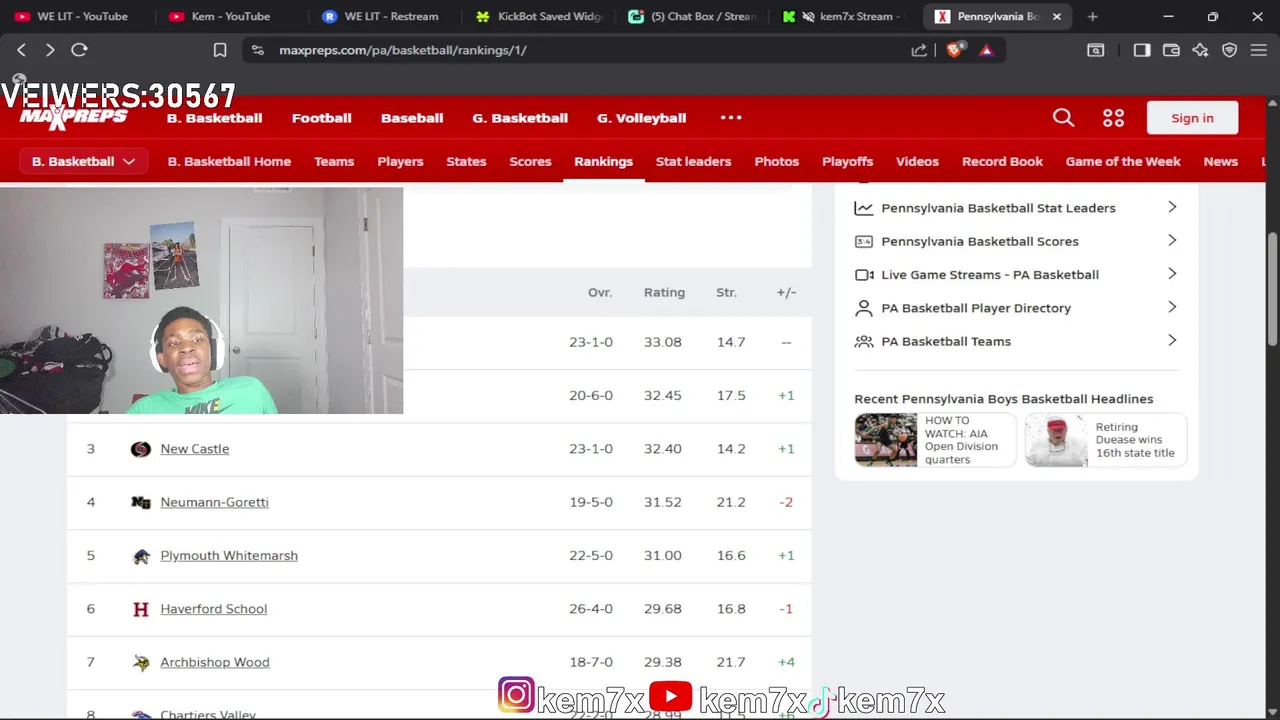Viewport: 1280px width, 720px height.
Task: Expand PA Basketball Player Directory chevron
Action: (1172, 307)
